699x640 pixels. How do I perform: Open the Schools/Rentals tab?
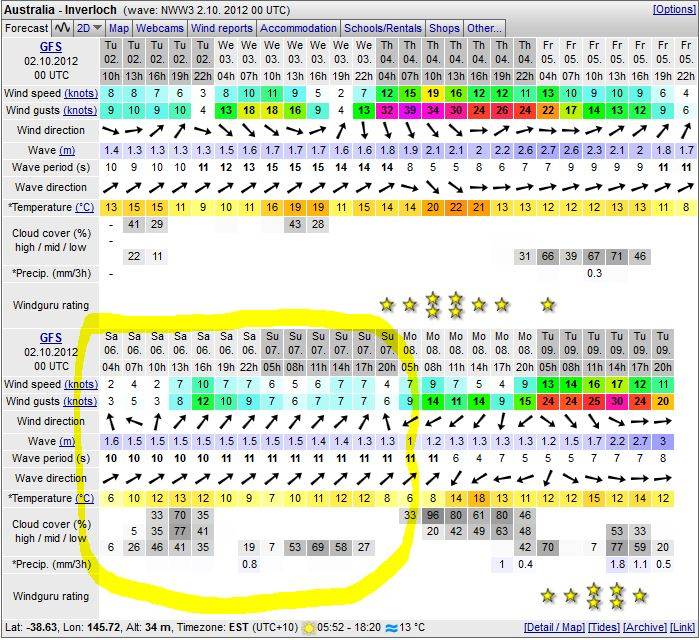click(384, 28)
